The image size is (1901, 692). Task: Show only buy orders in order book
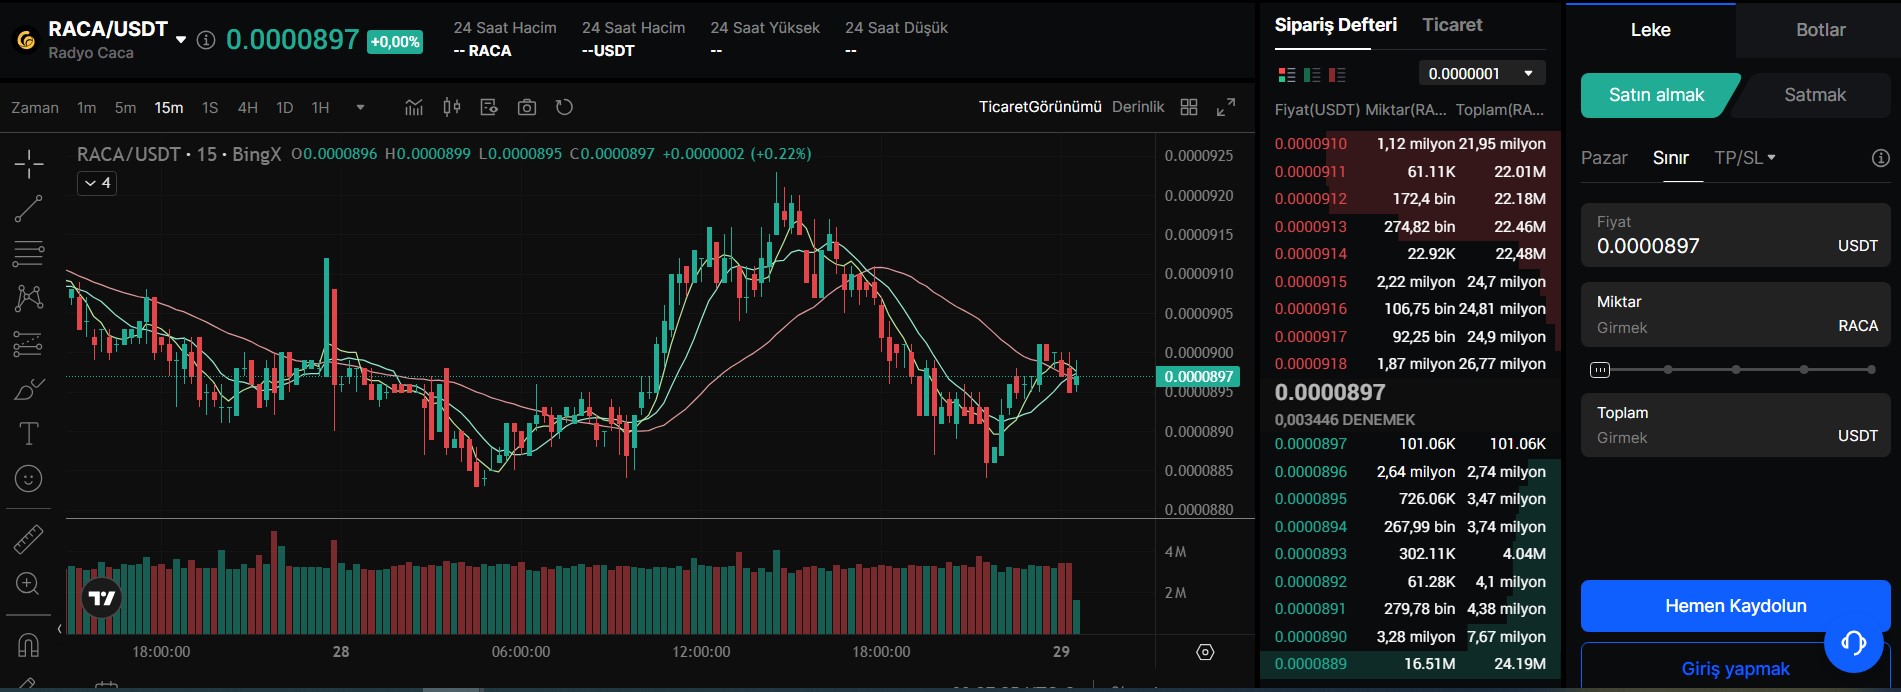(1312, 75)
